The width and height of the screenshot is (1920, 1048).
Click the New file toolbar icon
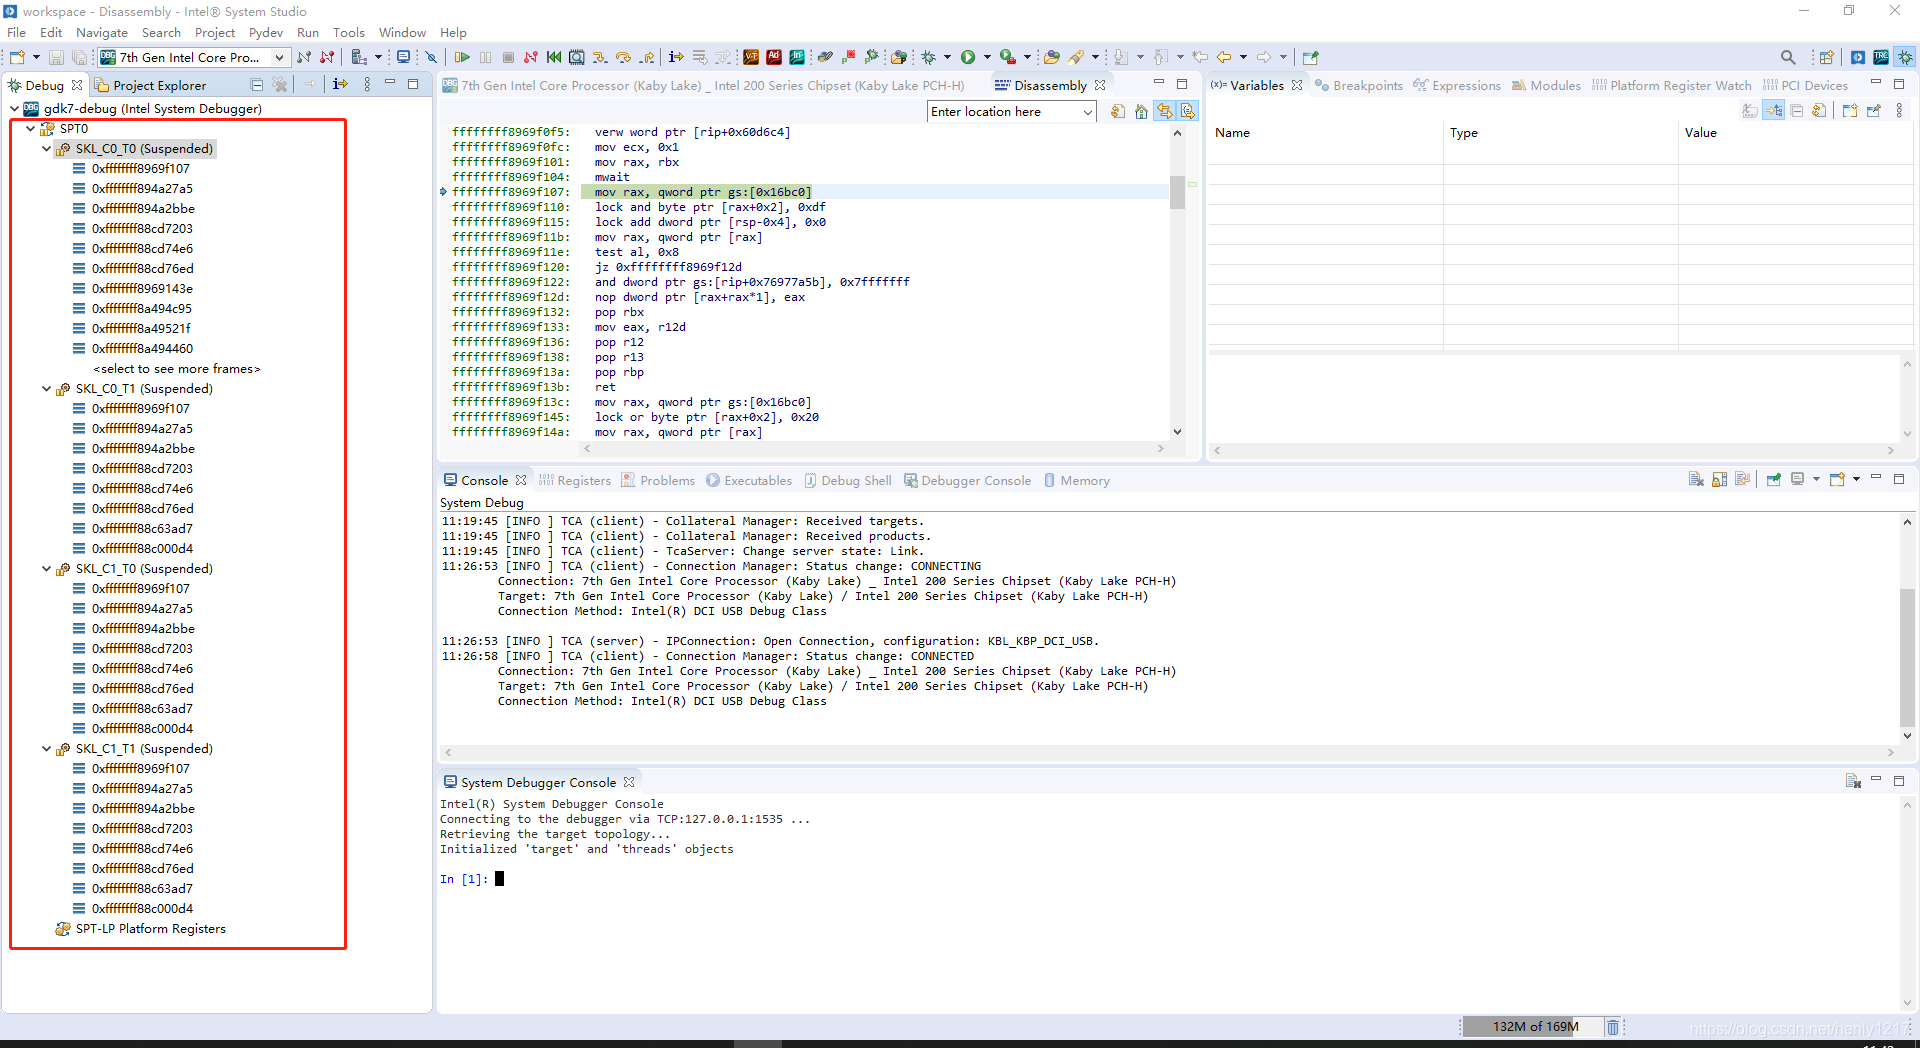point(17,57)
